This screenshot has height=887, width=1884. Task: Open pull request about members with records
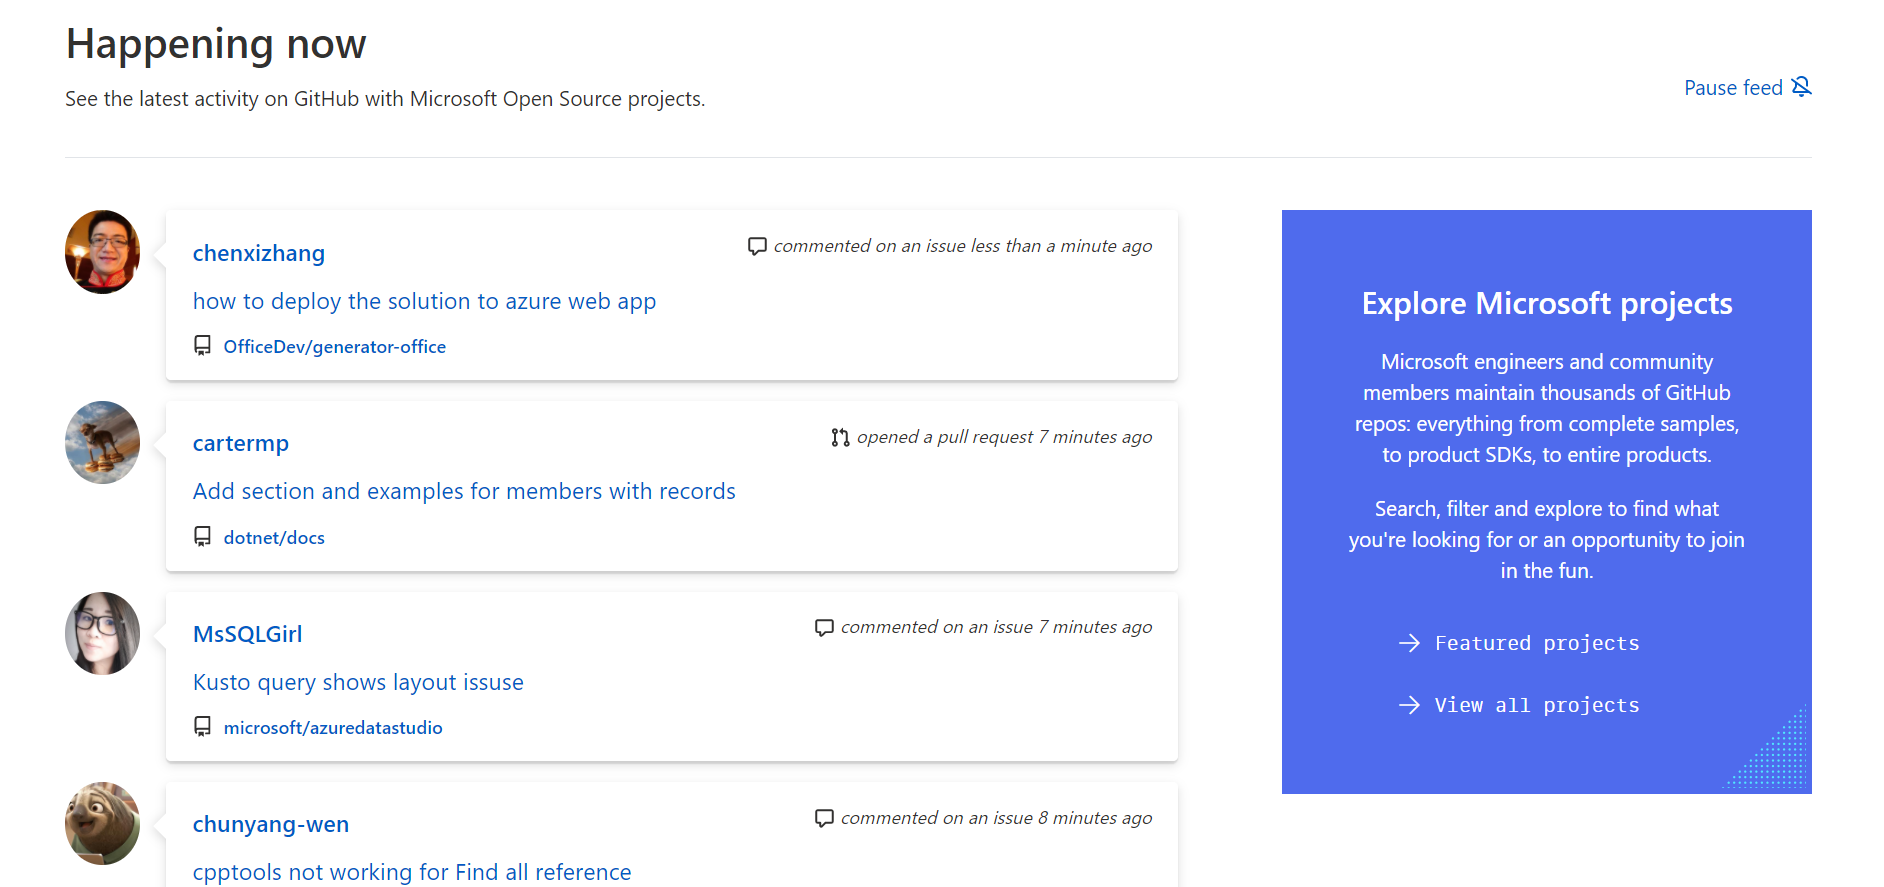click(464, 491)
